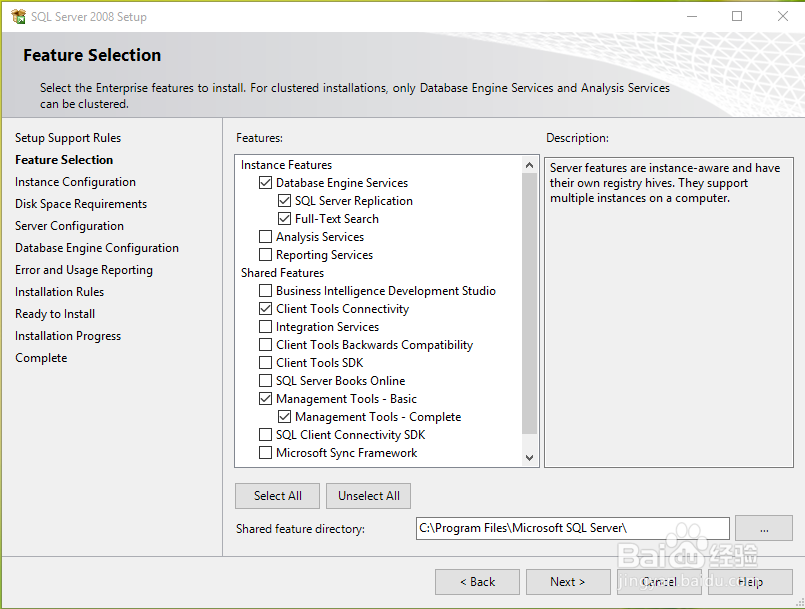Check Client Tools SDK checkbox
The height and width of the screenshot is (609, 805).
pos(265,363)
